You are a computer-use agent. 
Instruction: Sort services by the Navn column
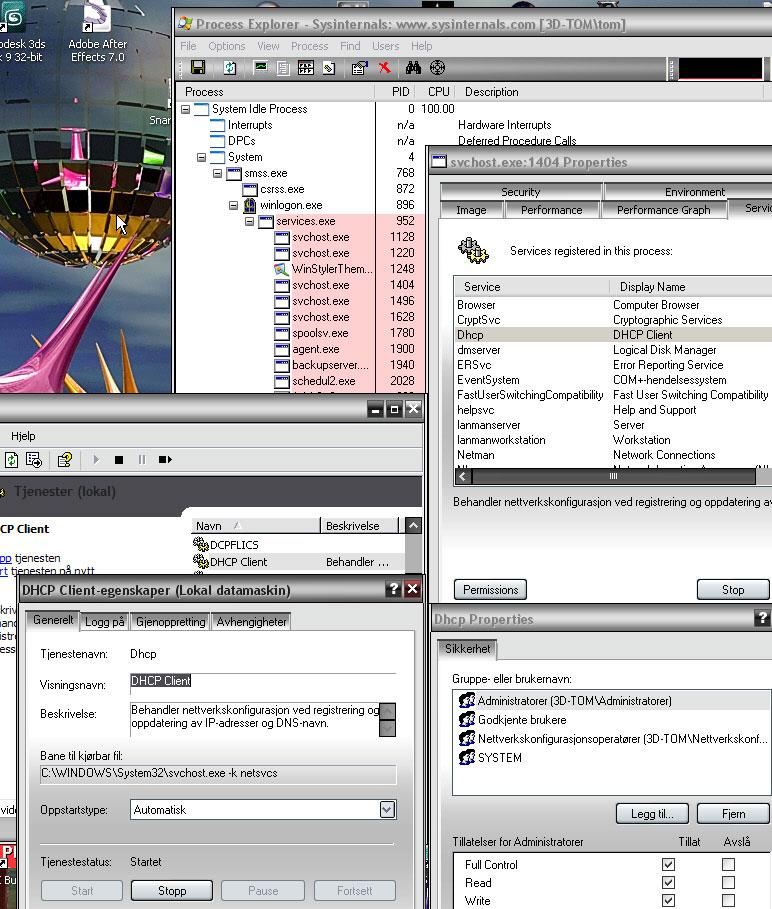click(256, 526)
